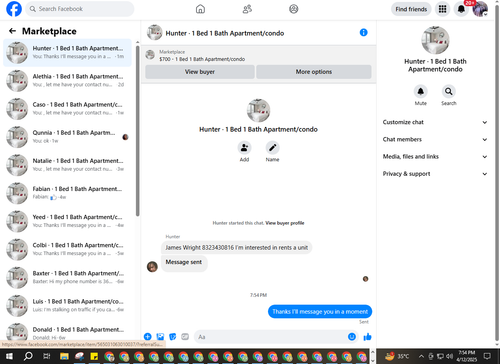Screen dimensions: 500x364
Task: Add people with the Add icon
Action: (x=244, y=148)
